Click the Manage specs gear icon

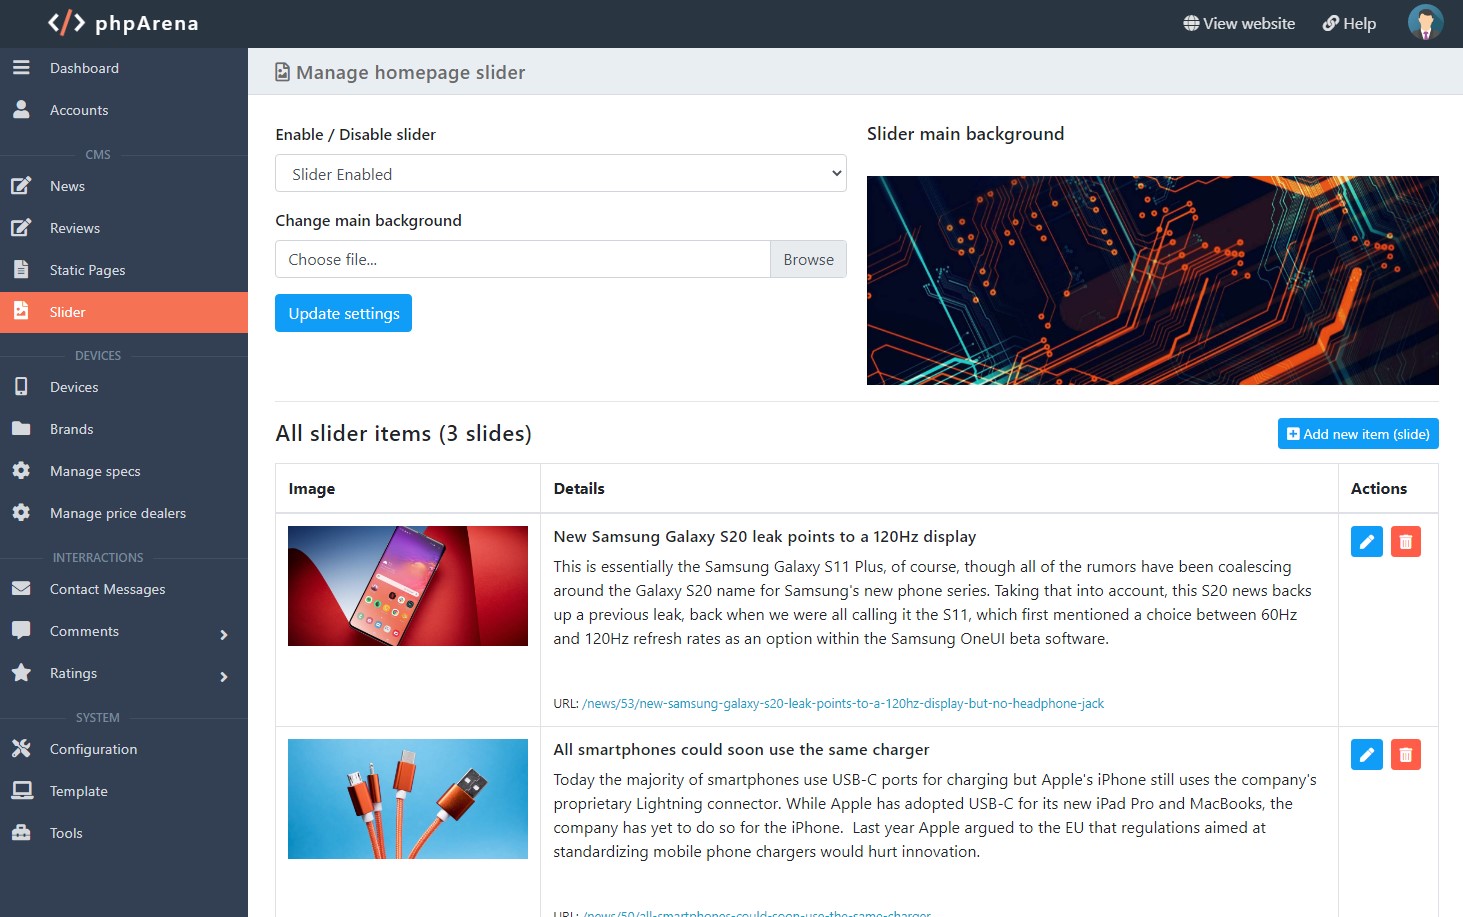coord(21,471)
